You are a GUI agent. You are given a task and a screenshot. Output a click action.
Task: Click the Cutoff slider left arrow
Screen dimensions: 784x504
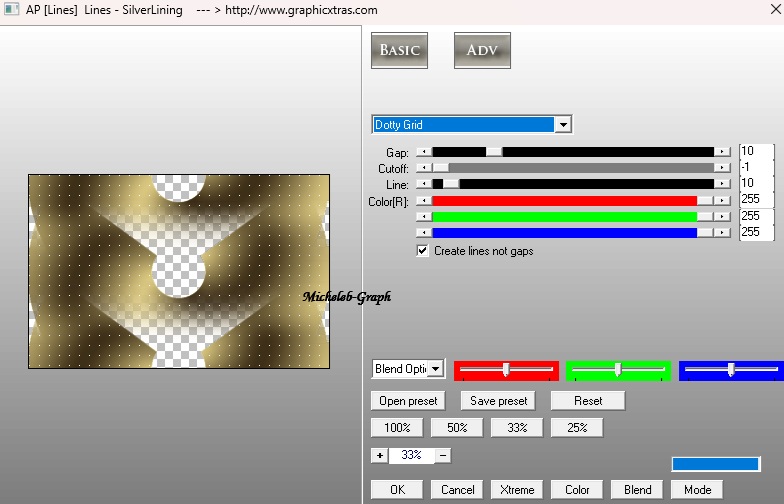click(424, 168)
